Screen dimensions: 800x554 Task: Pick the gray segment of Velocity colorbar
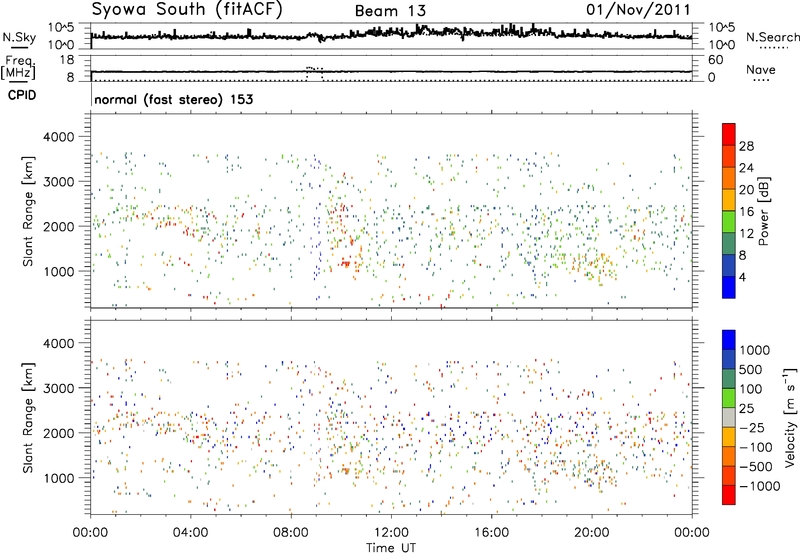[729, 417]
